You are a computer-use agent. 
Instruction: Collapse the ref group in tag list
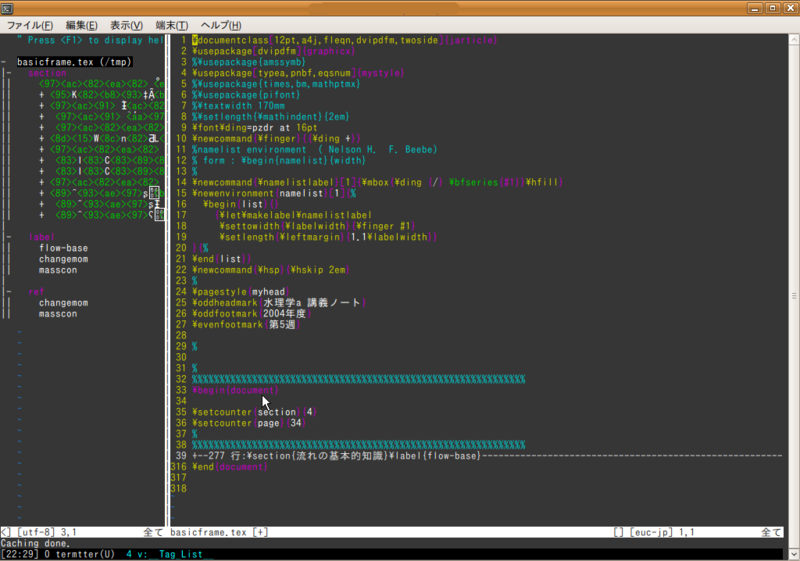pyautogui.click(x=9, y=292)
